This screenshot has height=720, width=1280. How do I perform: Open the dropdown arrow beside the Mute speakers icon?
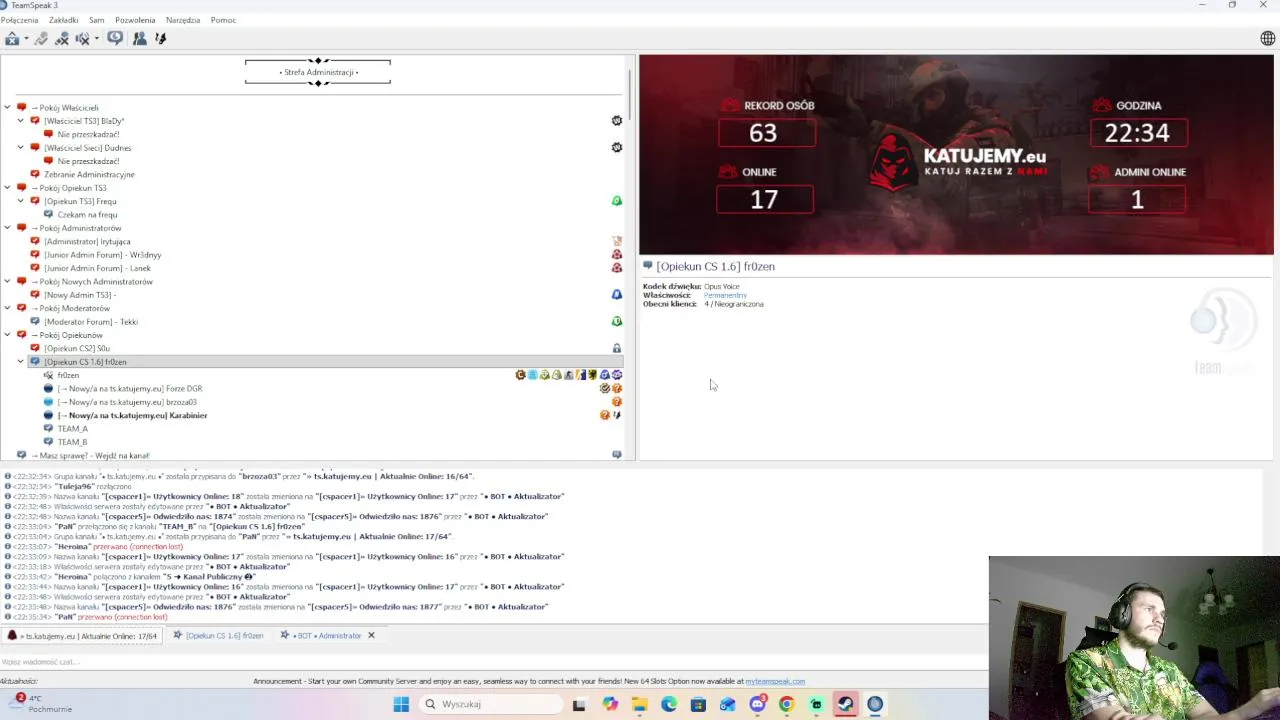pos(97,39)
